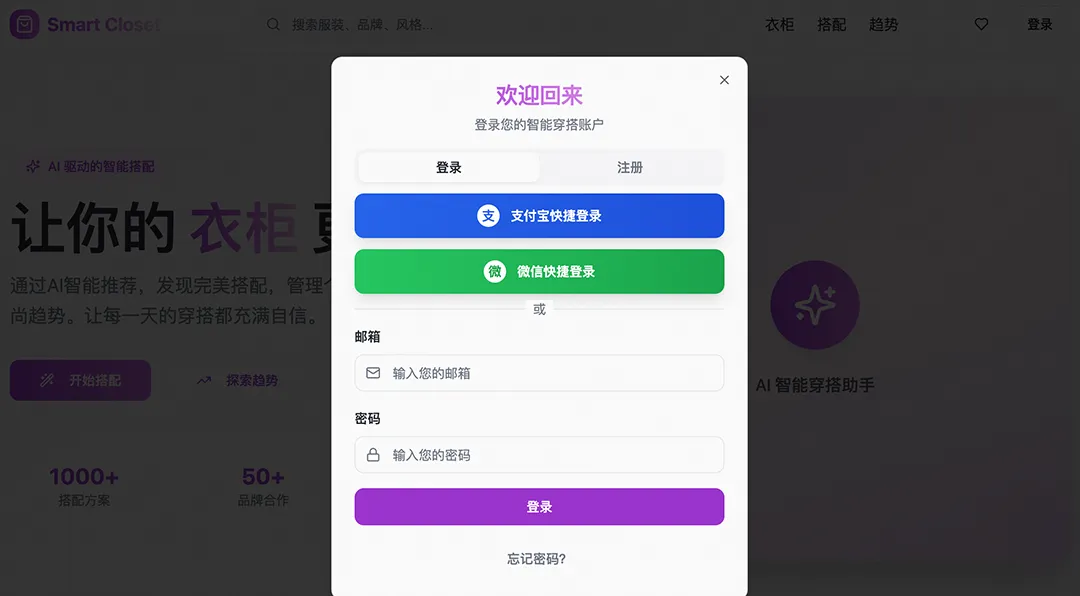Select the 登录 tab
1080x596 pixels.
coord(448,167)
